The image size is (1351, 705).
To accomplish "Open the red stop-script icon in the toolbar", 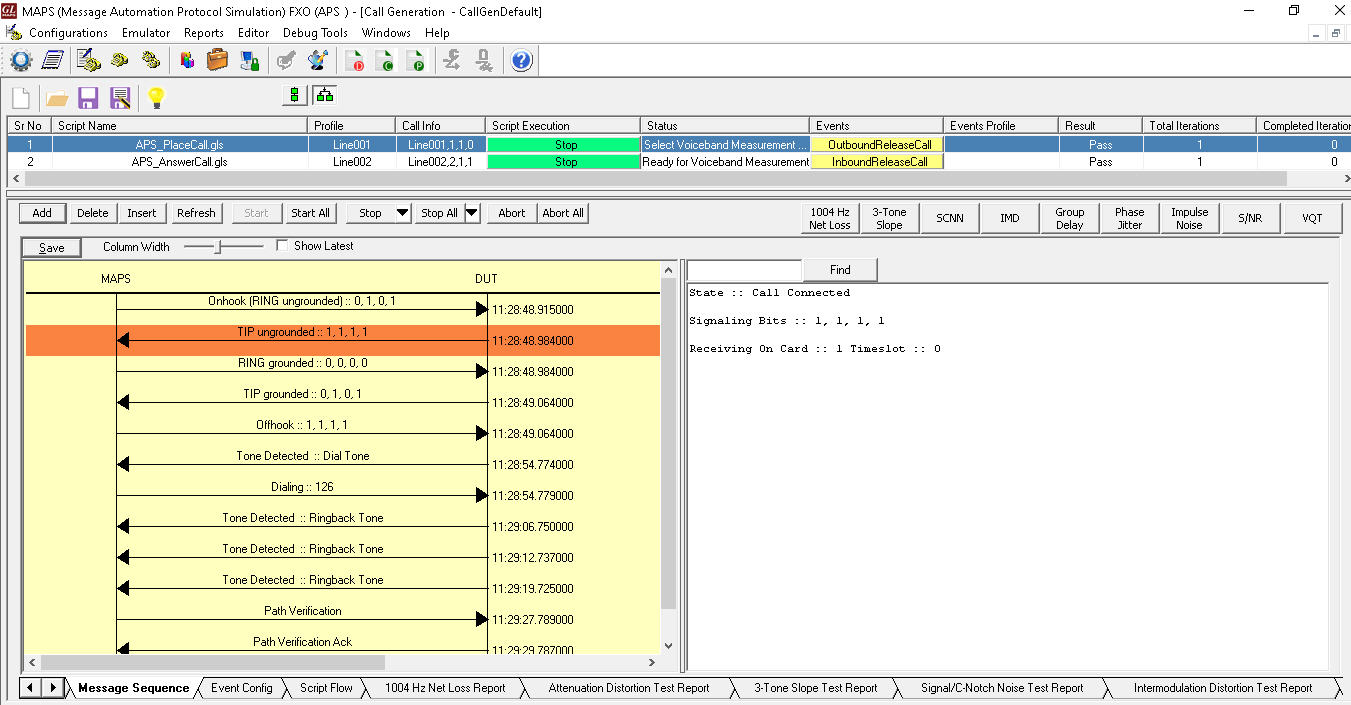I will [355, 60].
